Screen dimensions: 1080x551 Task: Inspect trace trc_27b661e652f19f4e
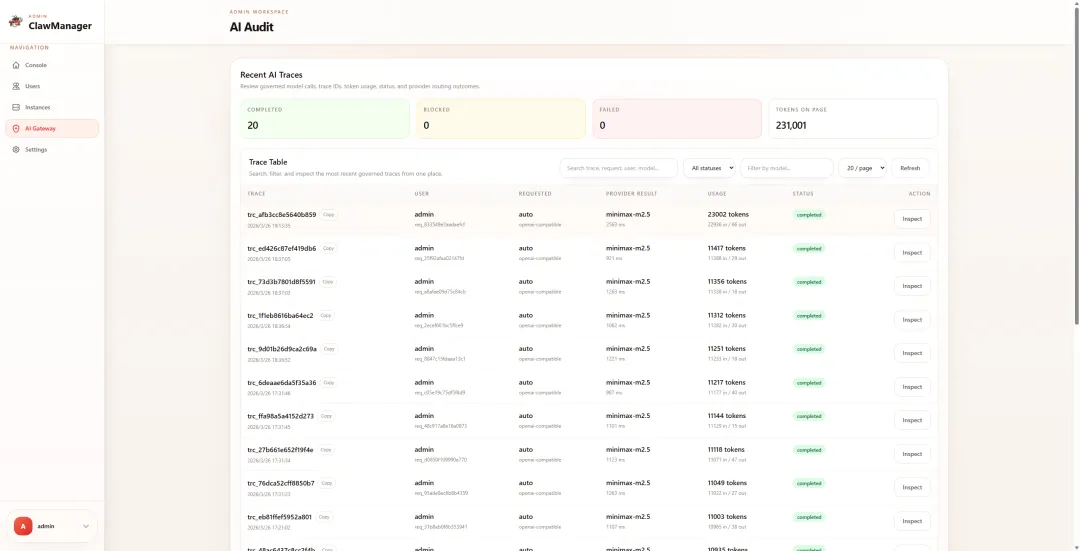912,454
